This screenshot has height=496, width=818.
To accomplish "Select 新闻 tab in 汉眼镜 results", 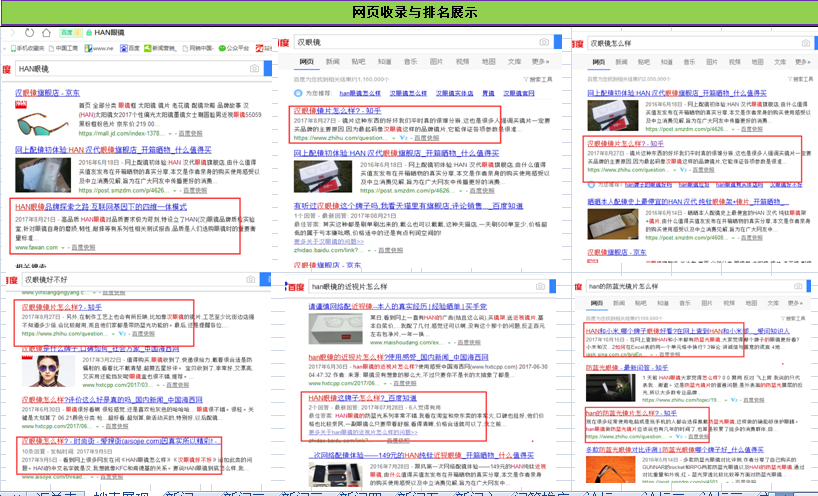I will 332,62.
